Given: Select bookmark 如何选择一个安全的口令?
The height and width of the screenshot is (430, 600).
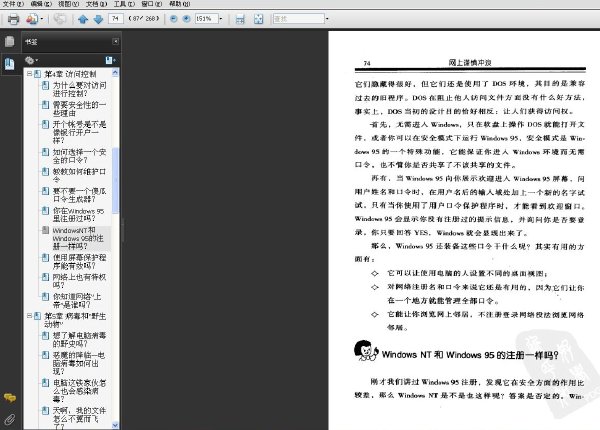Looking at the screenshot, I should pyautogui.click(x=80, y=156).
